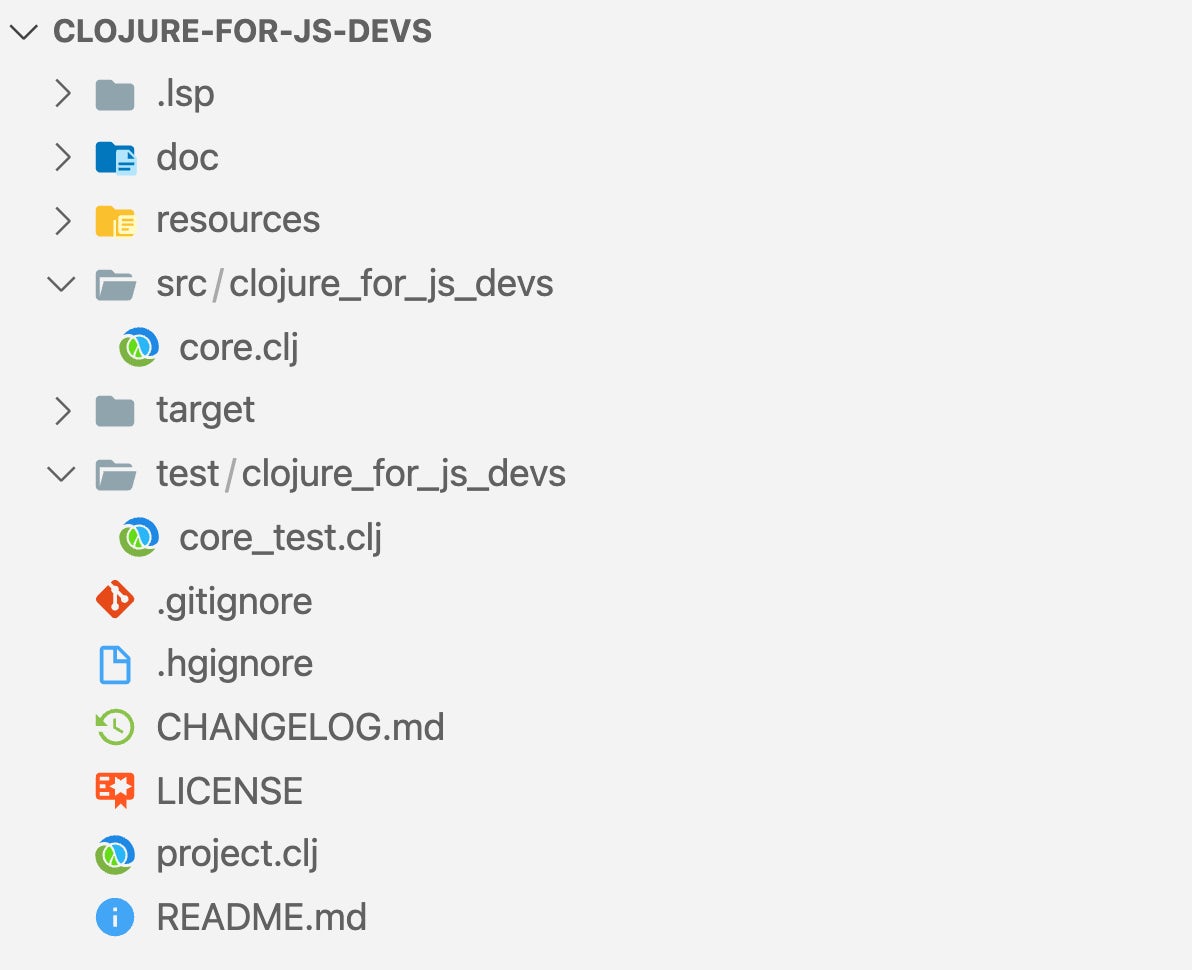Expand the target folder
The width and height of the screenshot is (1192, 970).
[62, 410]
